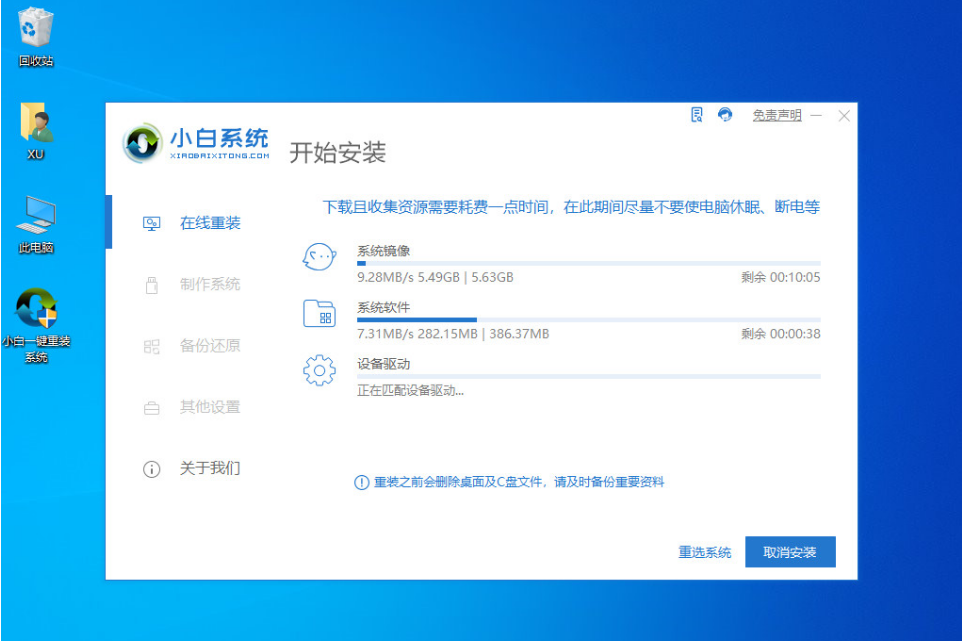The width and height of the screenshot is (962, 641).
Task: Click the 系统镜像 disc face icon
Action: pos(318,258)
